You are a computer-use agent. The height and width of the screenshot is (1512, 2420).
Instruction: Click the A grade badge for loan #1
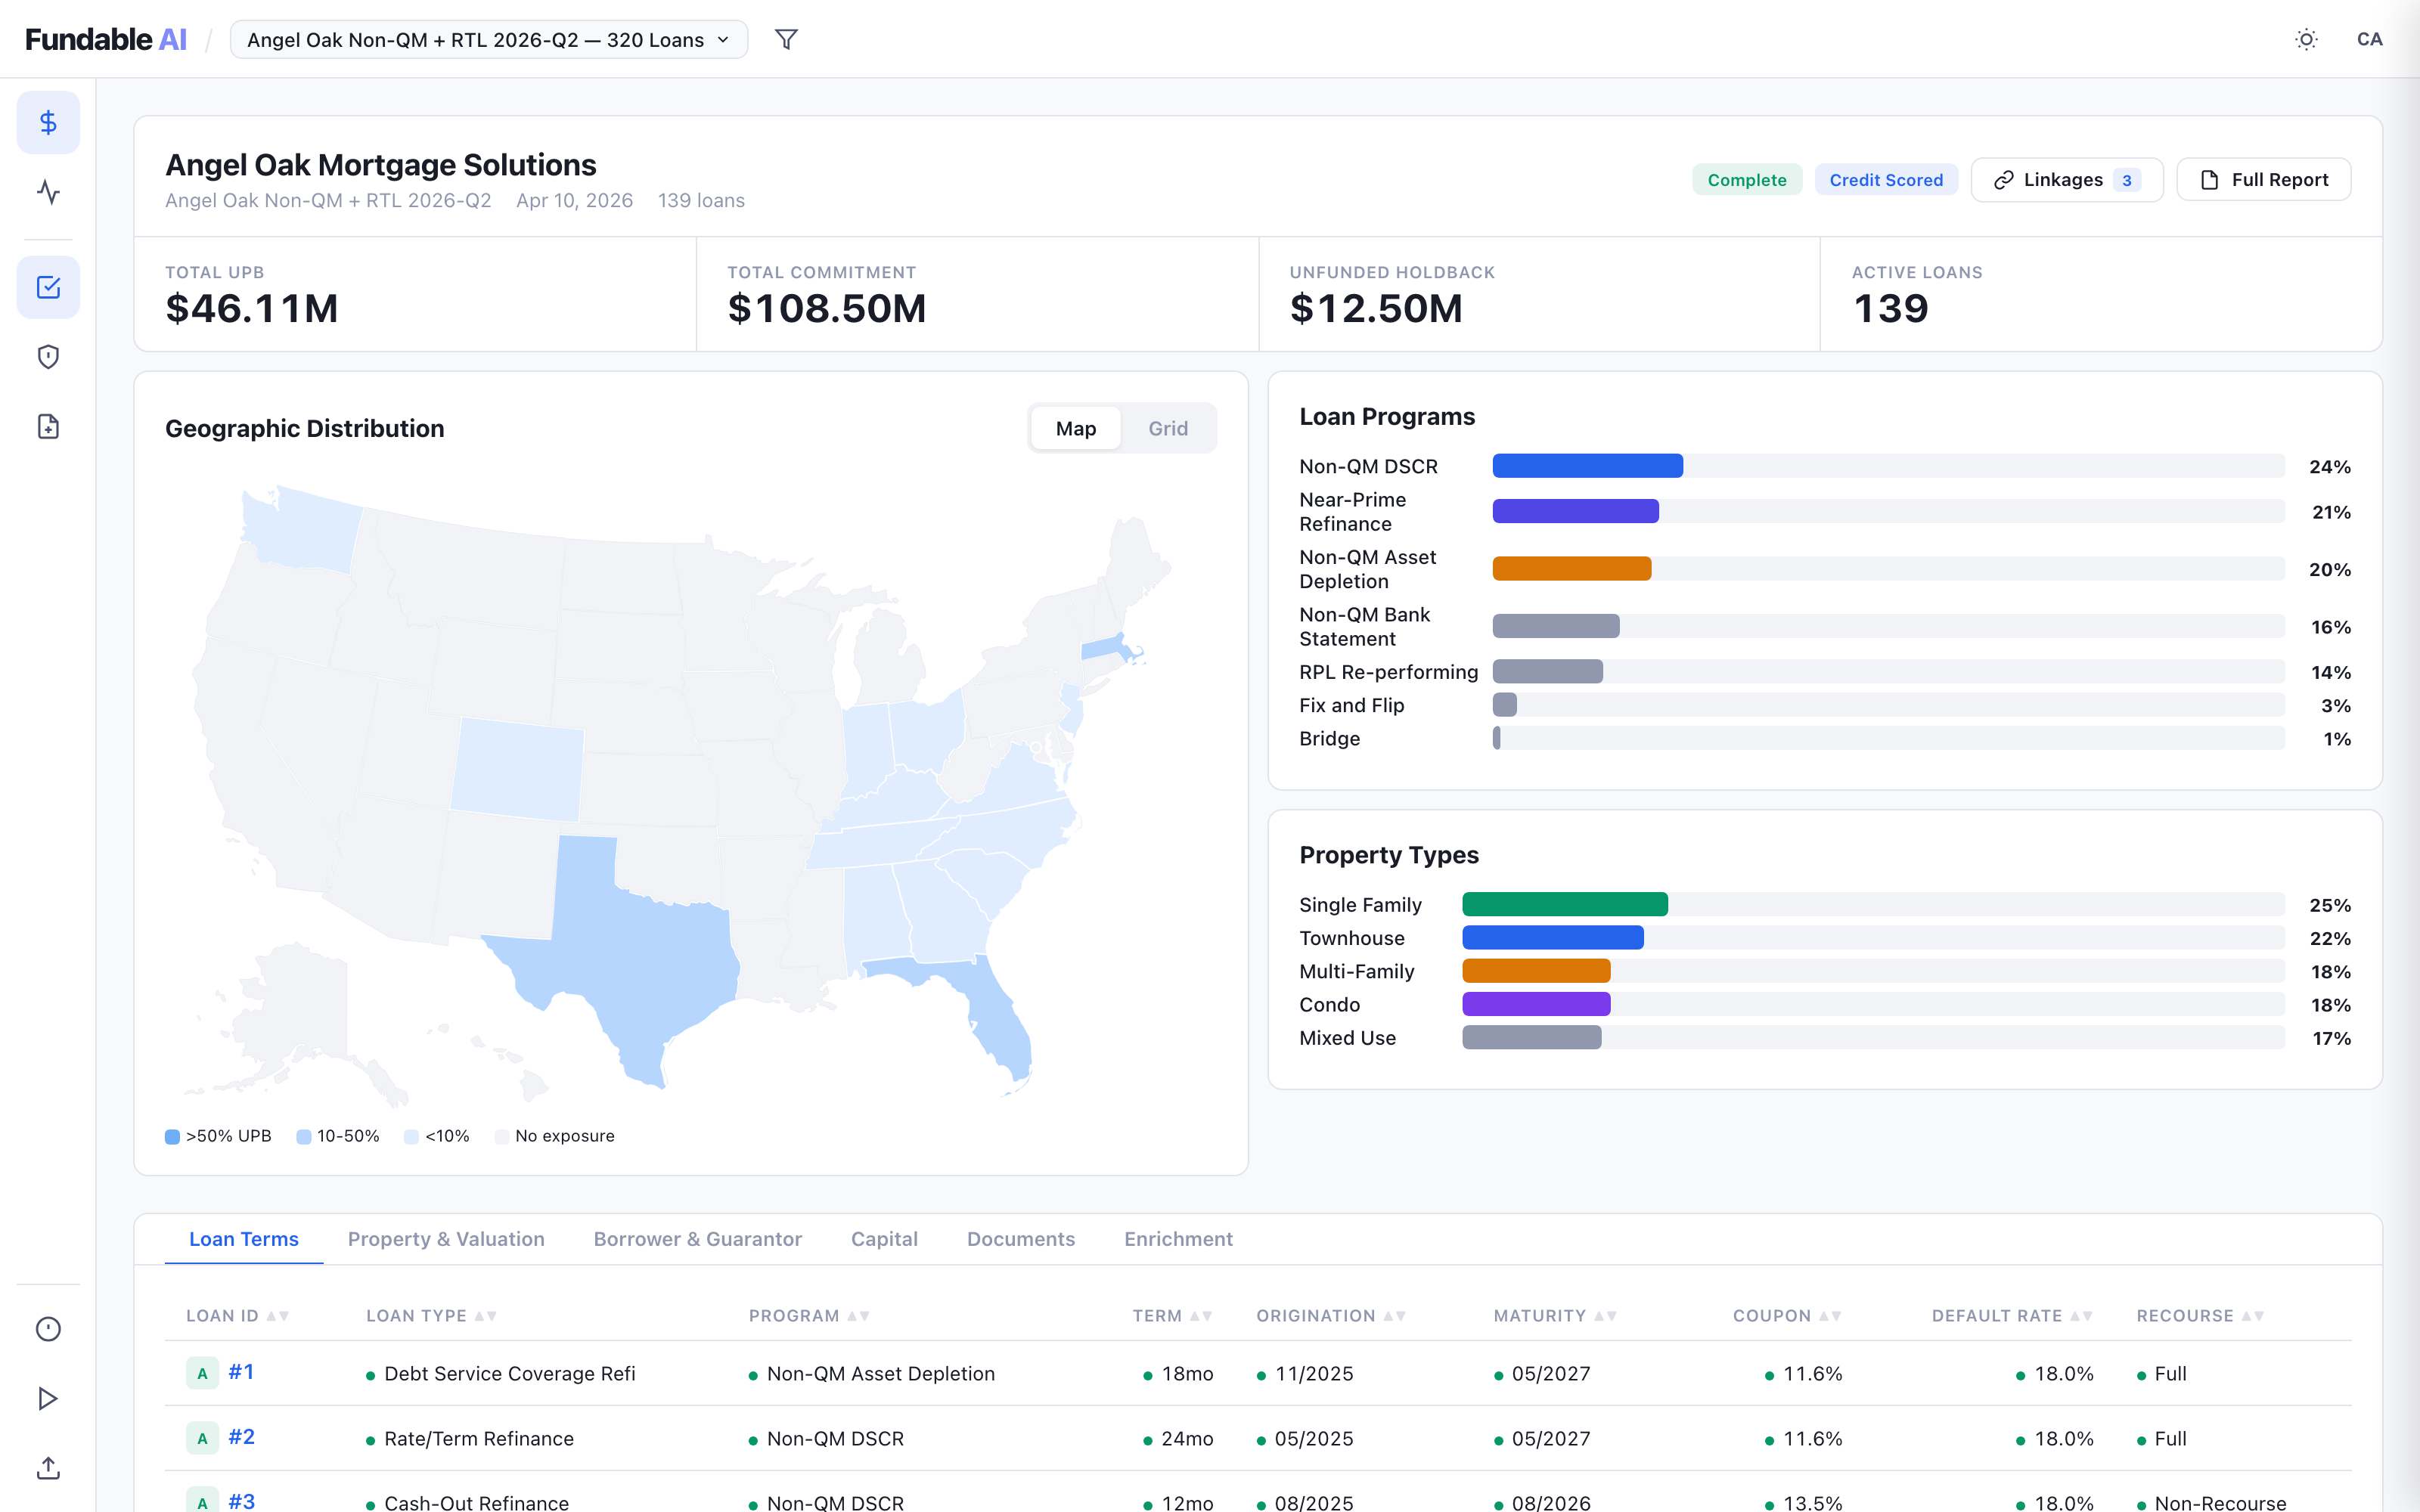pos(202,1373)
